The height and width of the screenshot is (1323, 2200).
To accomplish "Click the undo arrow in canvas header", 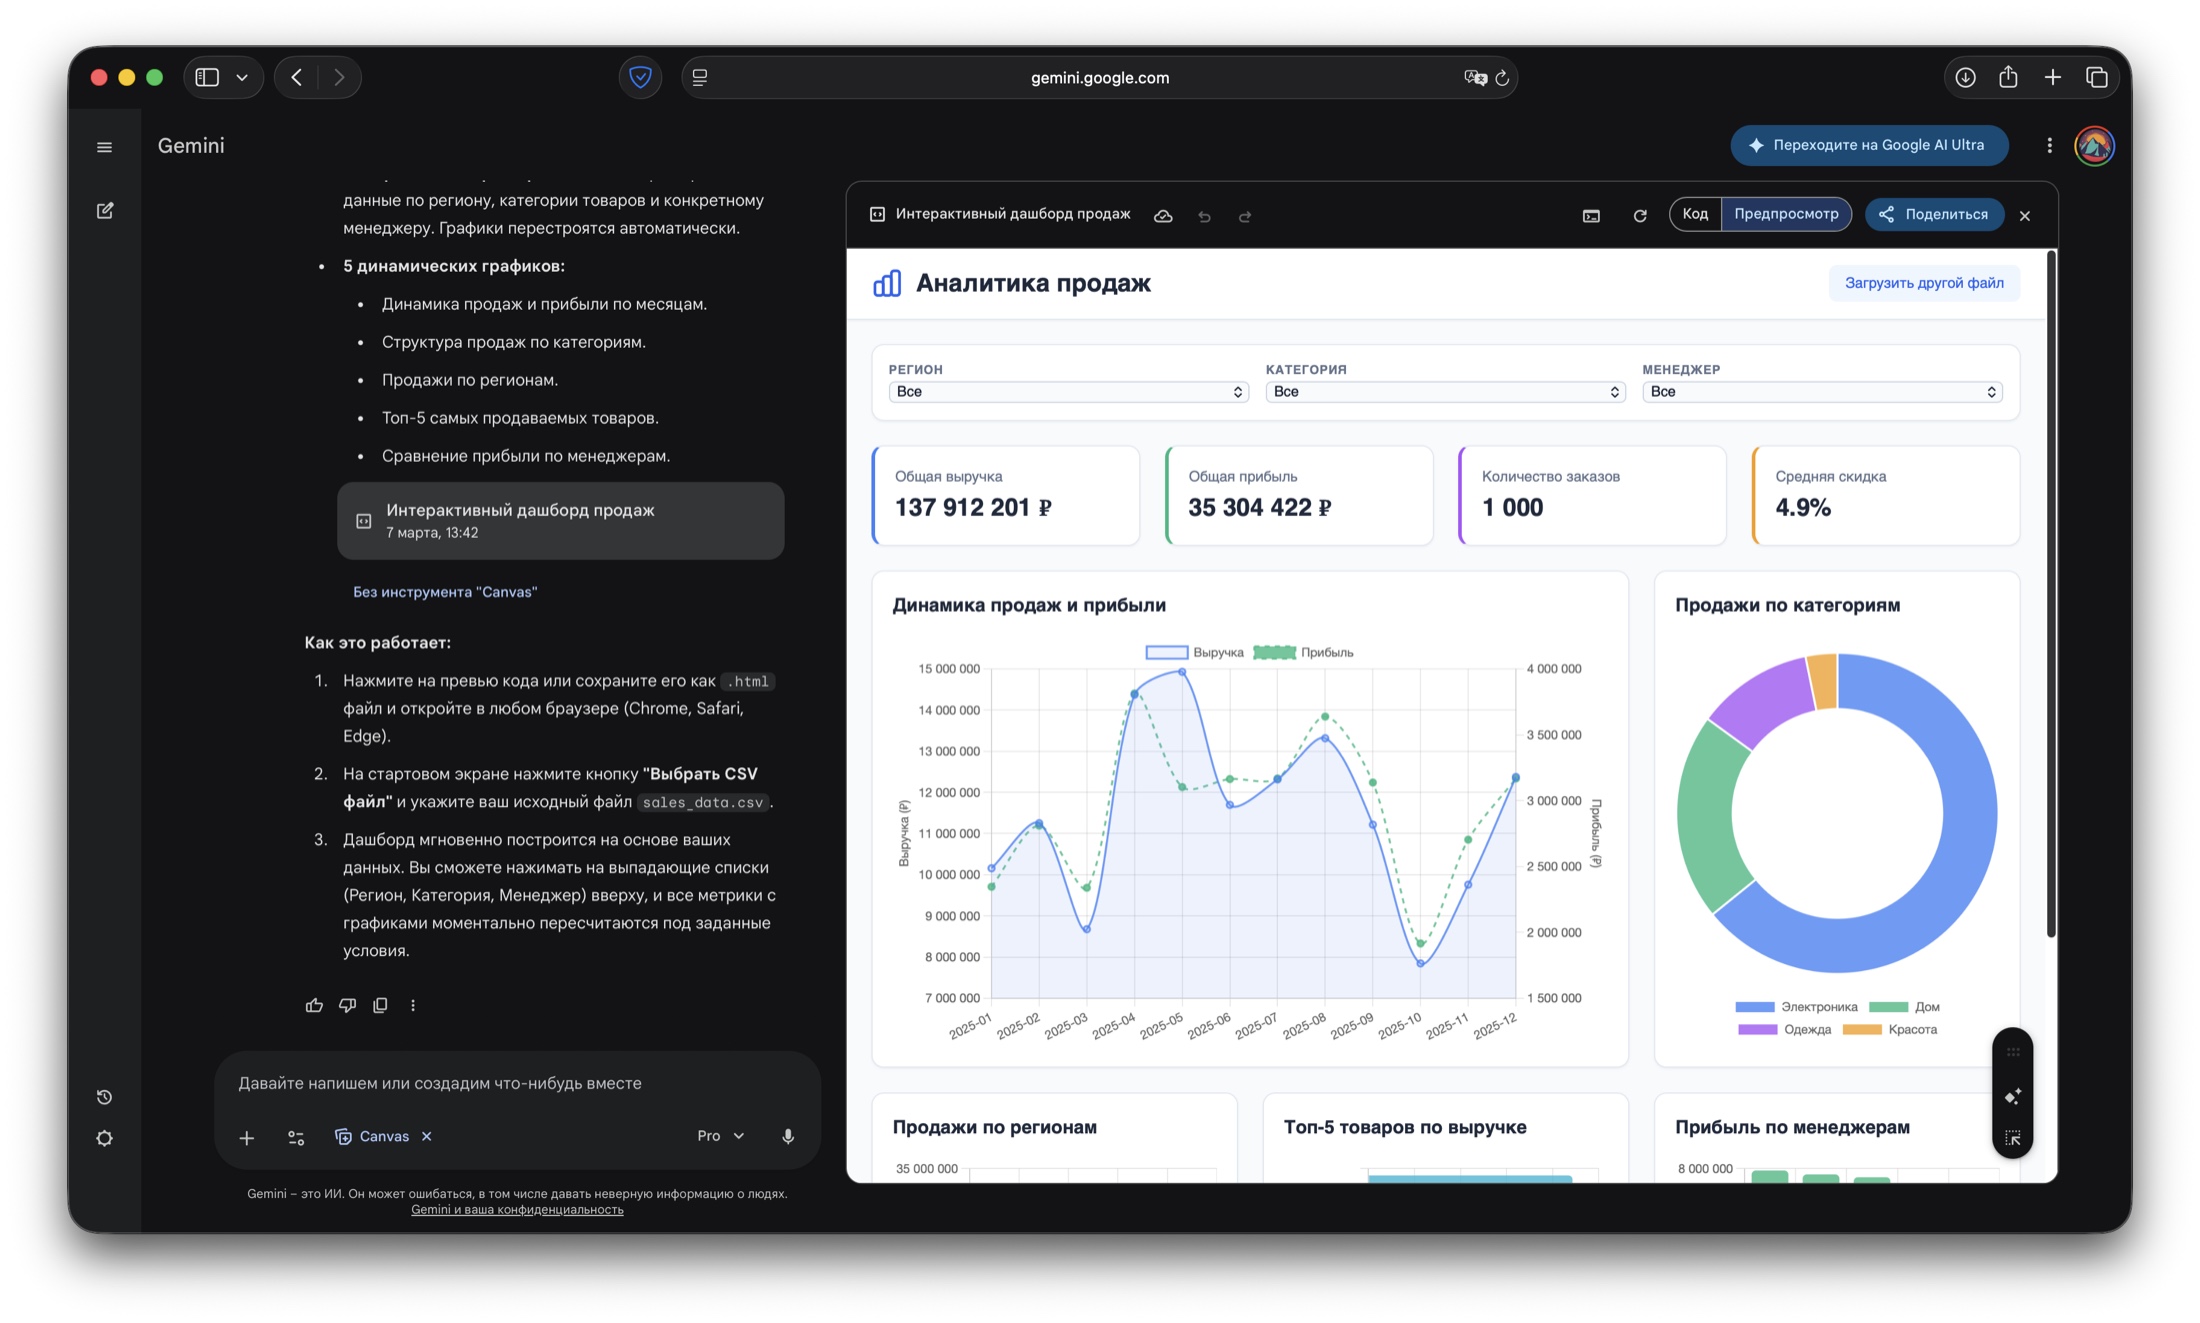I will (x=1204, y=216).
